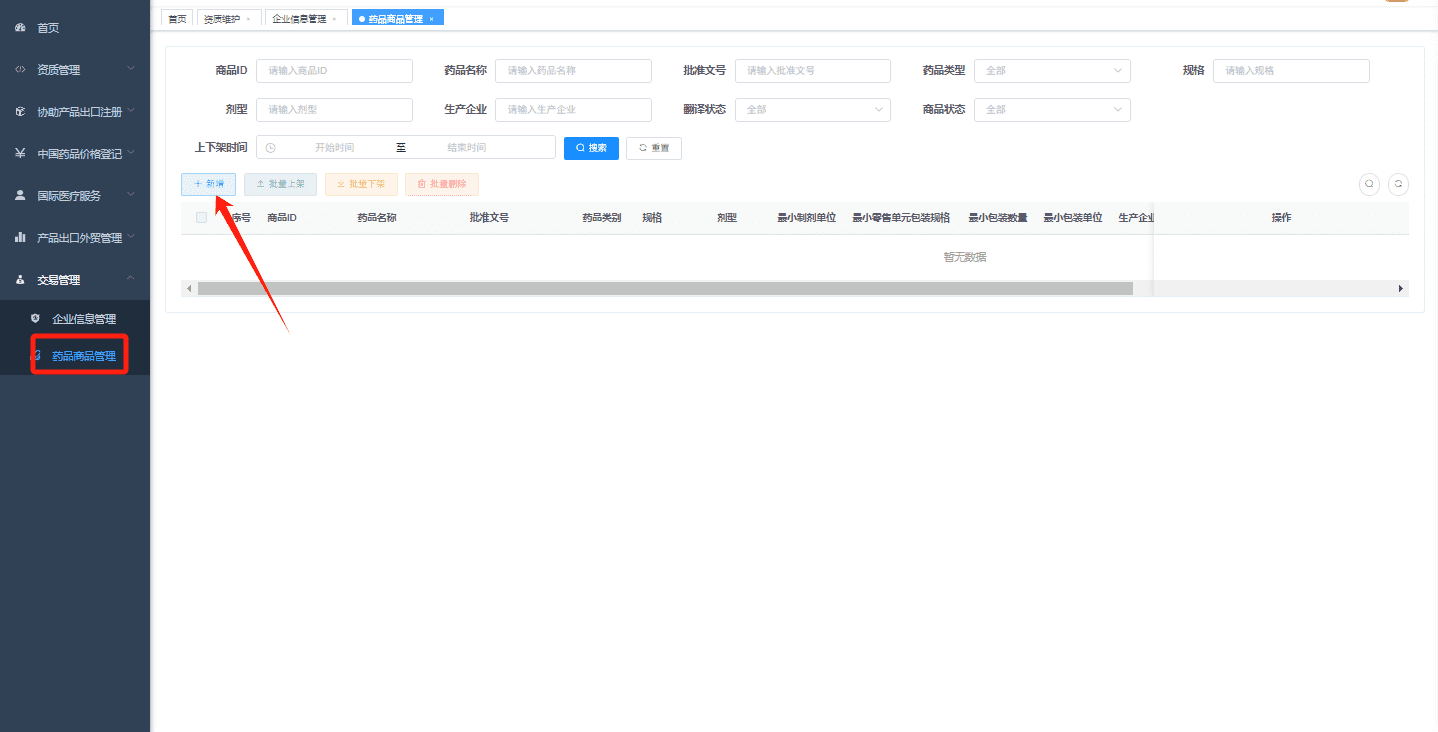Screen dimensions: 1438x732
Task: Open 企业信息管理 in the sidebar
Action: tap(84, 319)
